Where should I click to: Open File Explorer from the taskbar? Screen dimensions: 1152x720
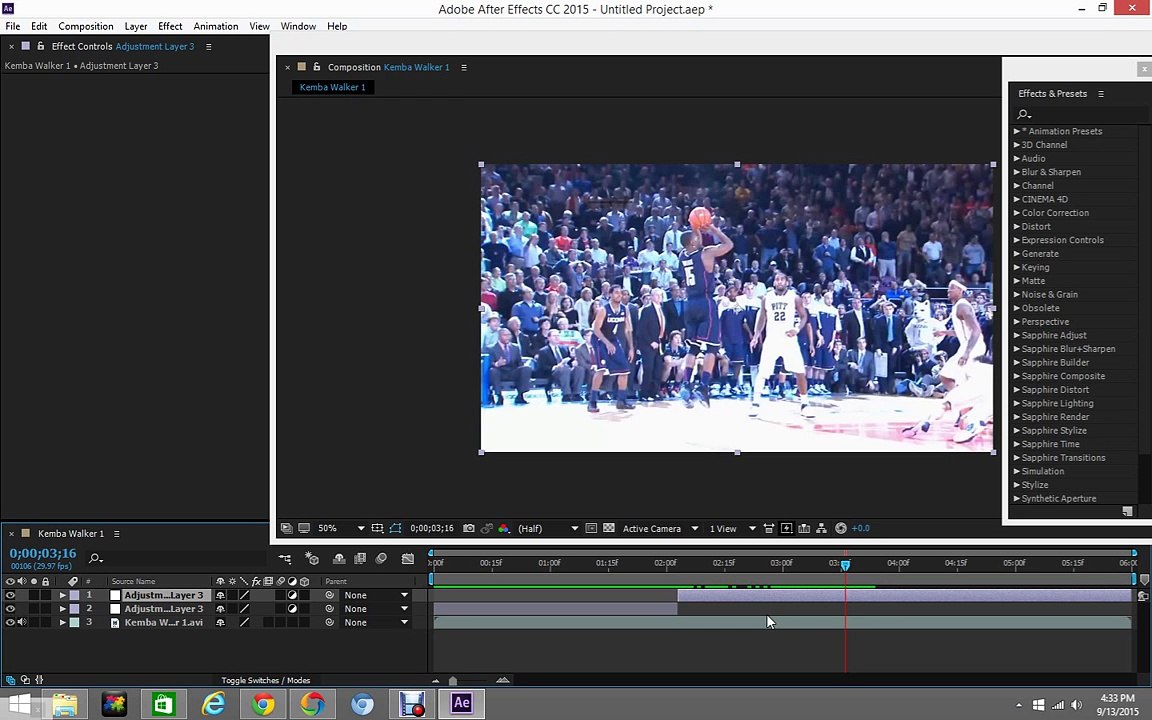click(64, 703)
